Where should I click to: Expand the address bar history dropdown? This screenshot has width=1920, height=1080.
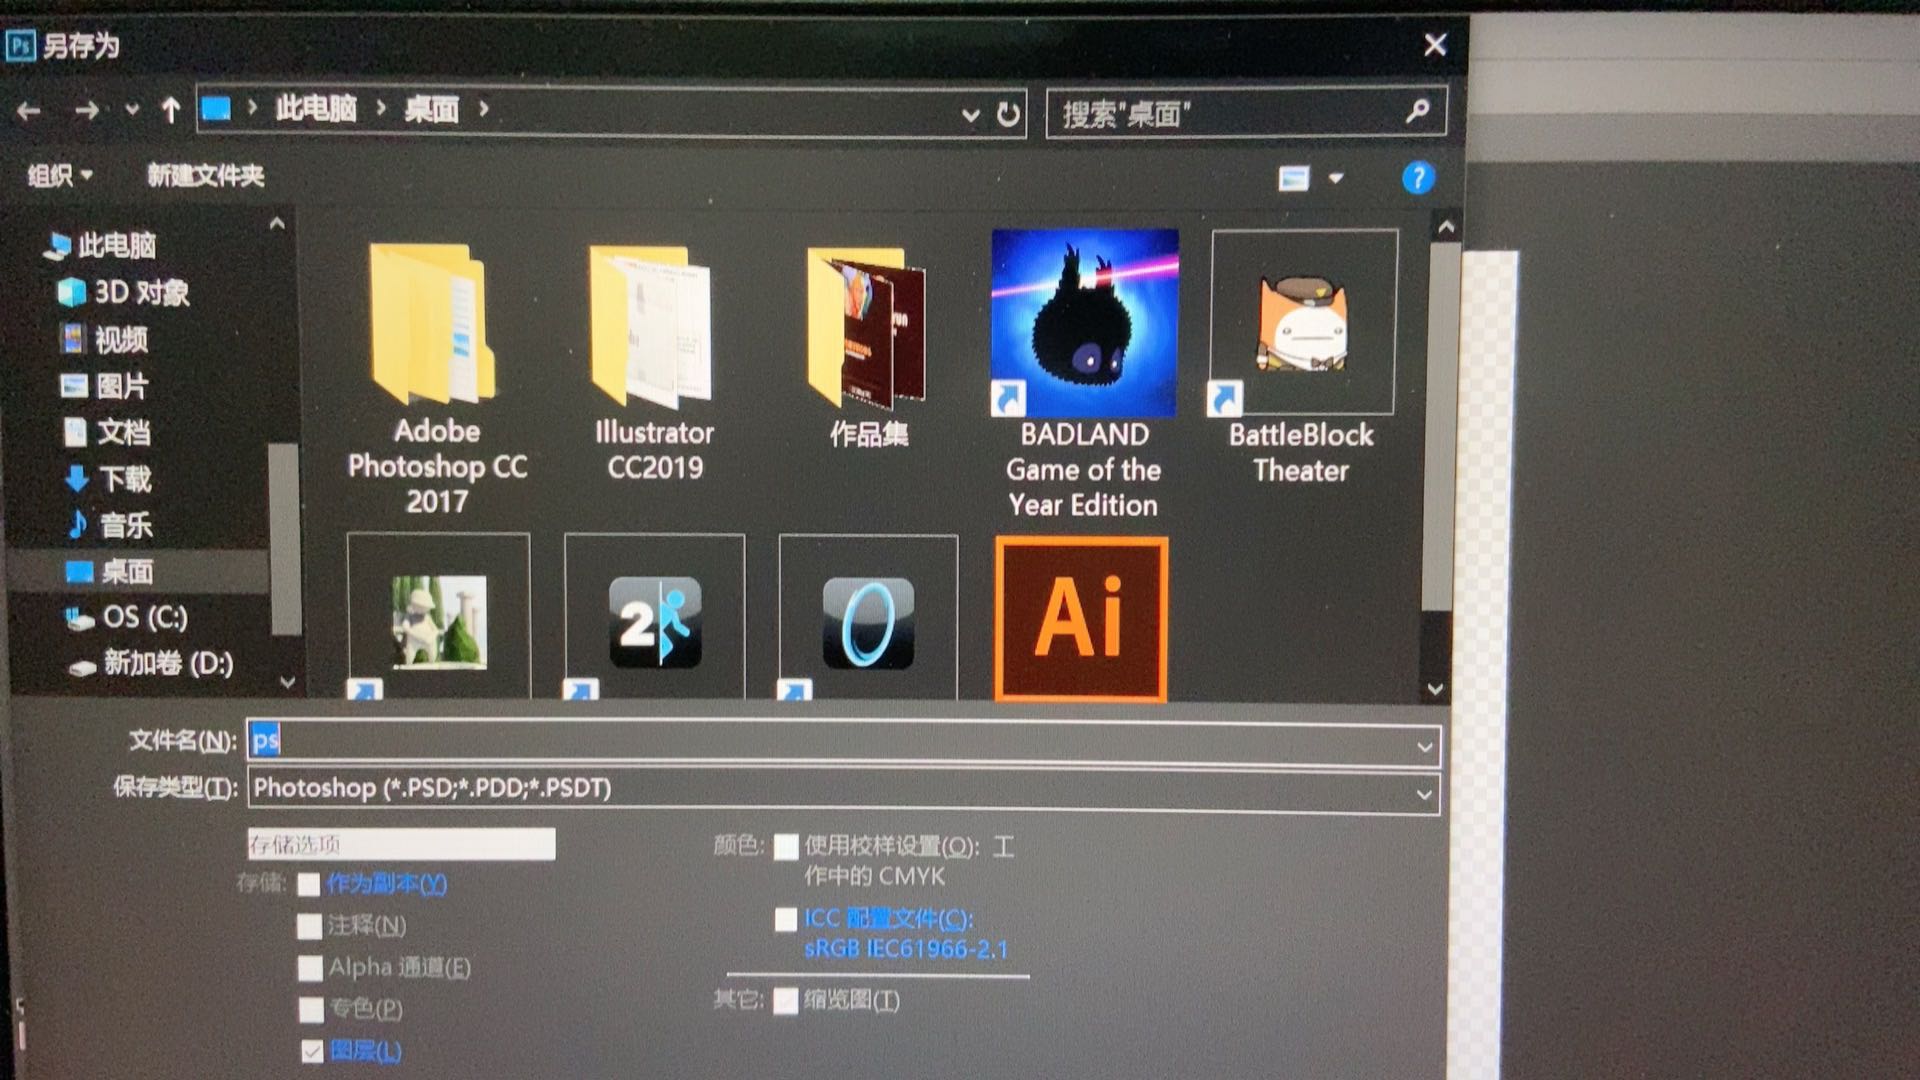[969, 114]
